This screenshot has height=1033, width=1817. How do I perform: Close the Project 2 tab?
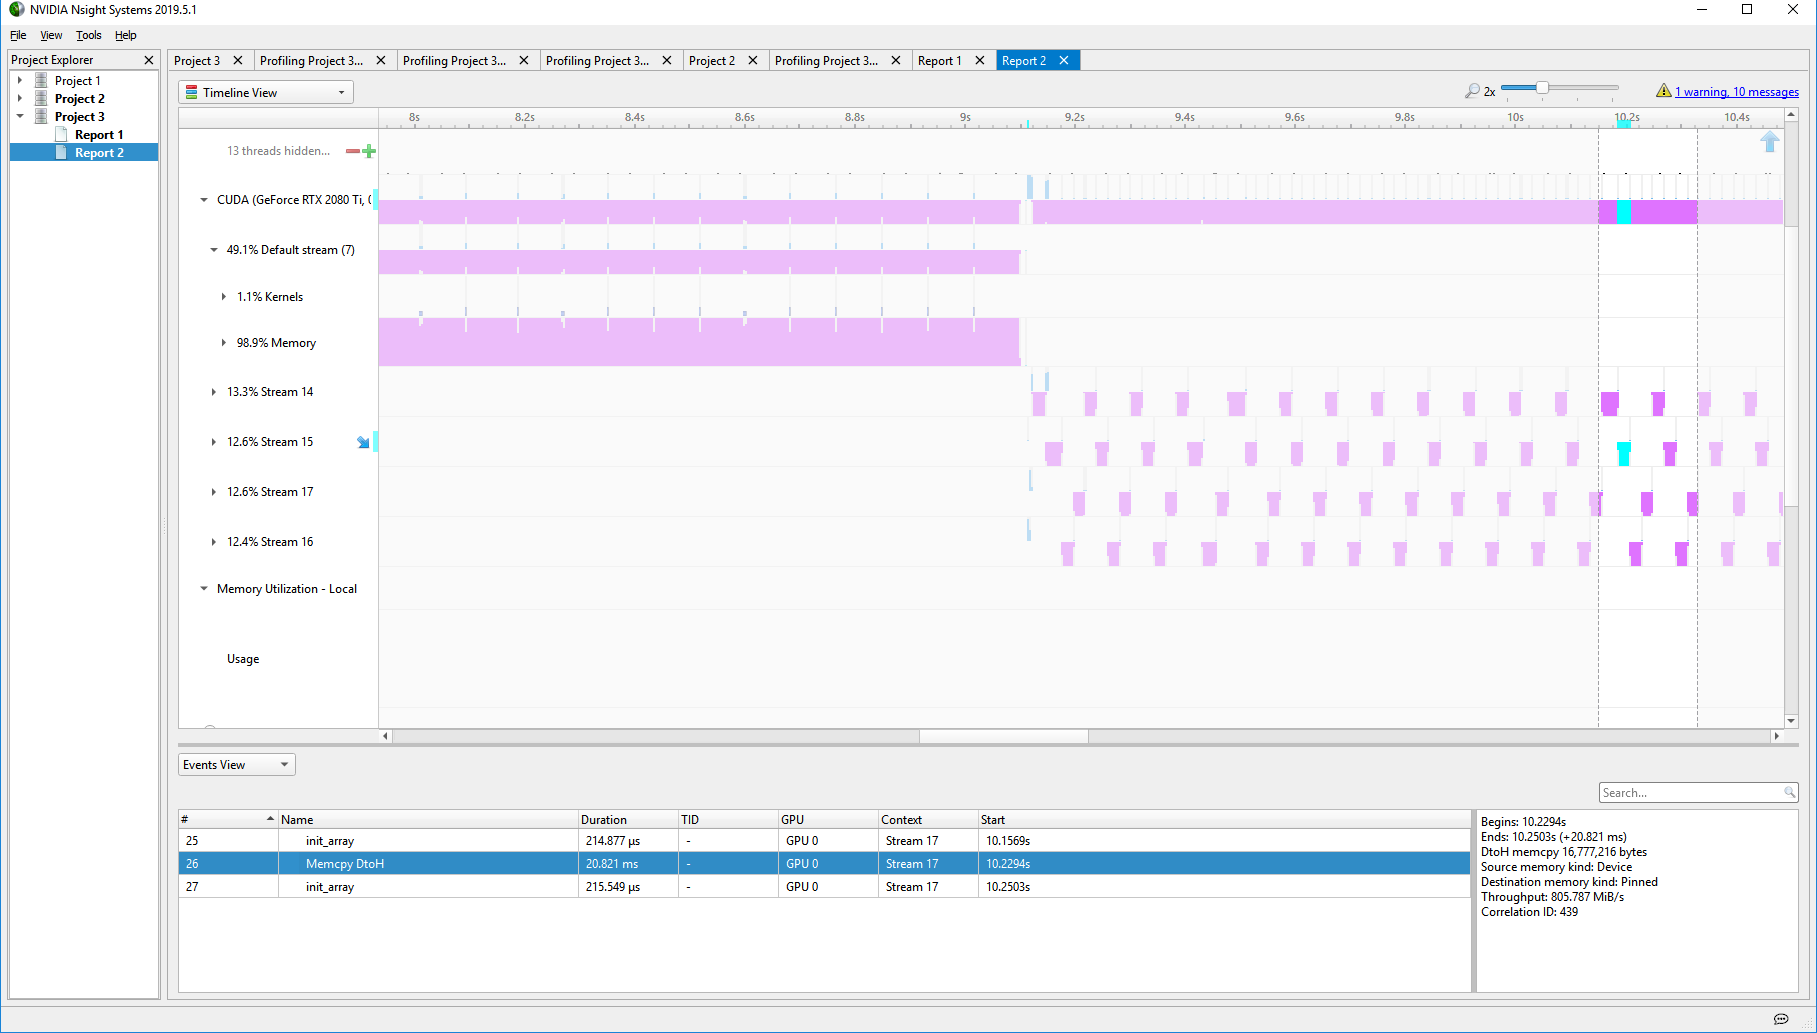753,61
